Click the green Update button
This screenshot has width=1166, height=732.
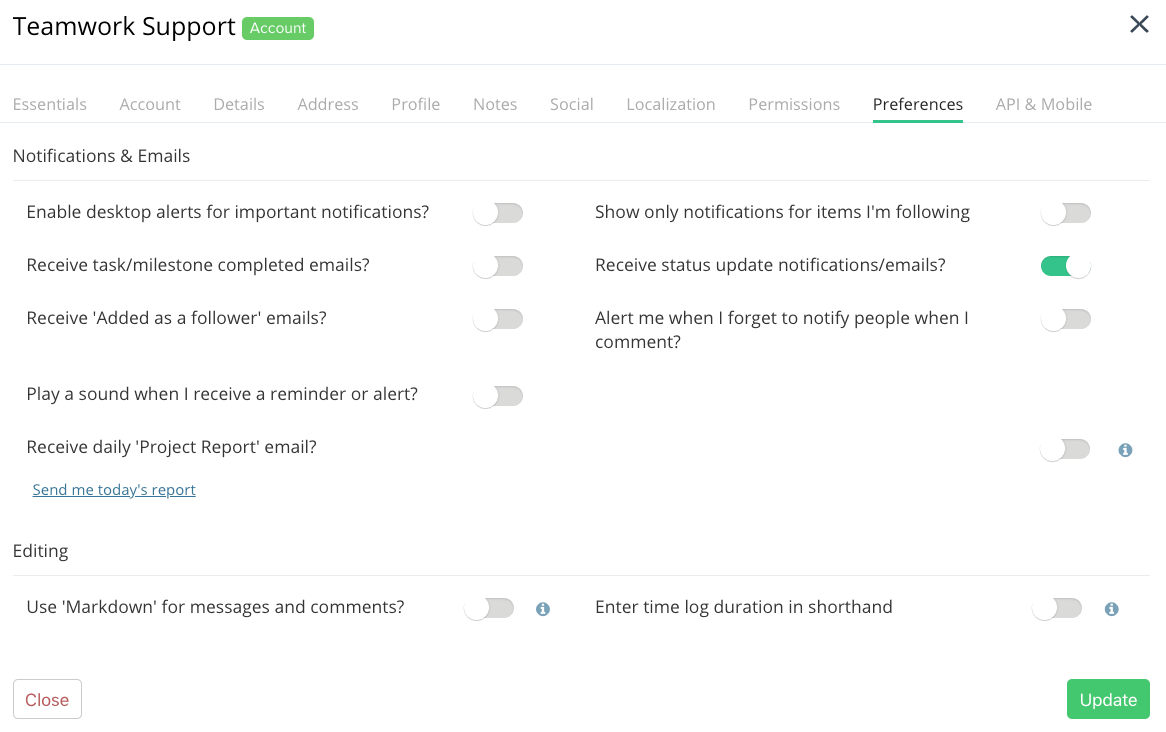[1108, 699]
